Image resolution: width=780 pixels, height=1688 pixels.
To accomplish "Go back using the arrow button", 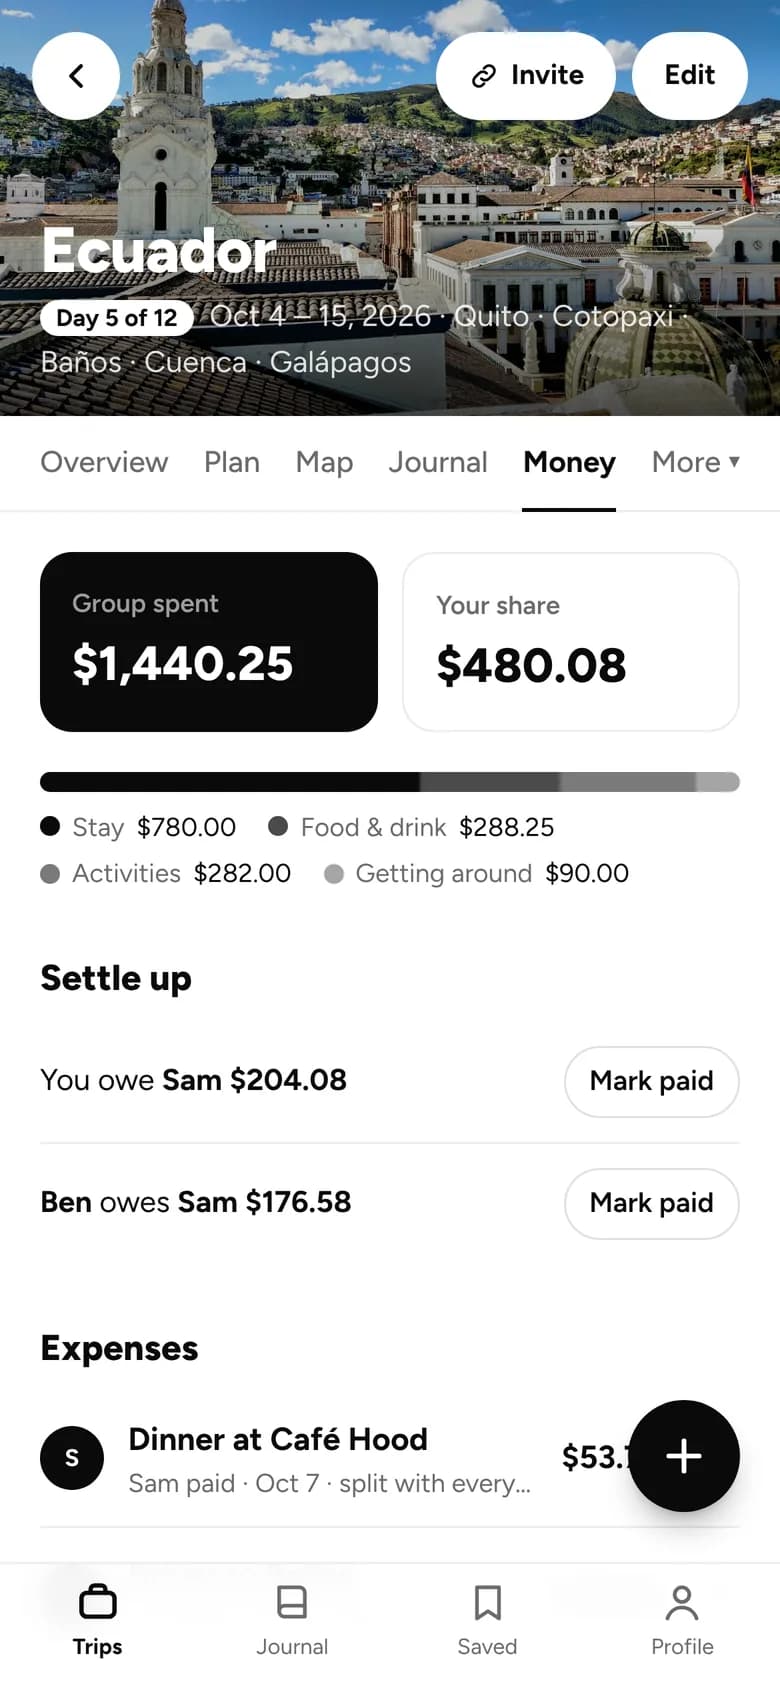I will click(76, 76).
